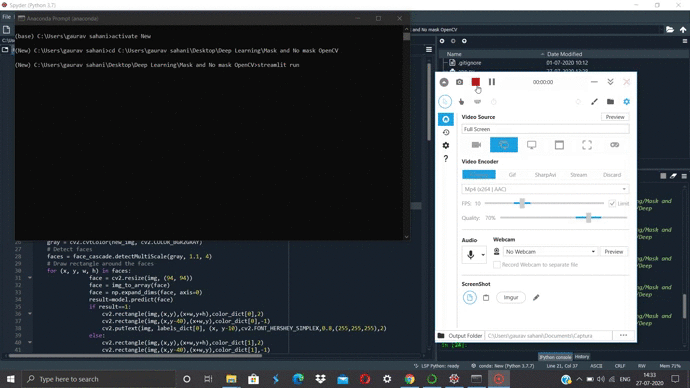Click the Webcam Preview button

613,252
